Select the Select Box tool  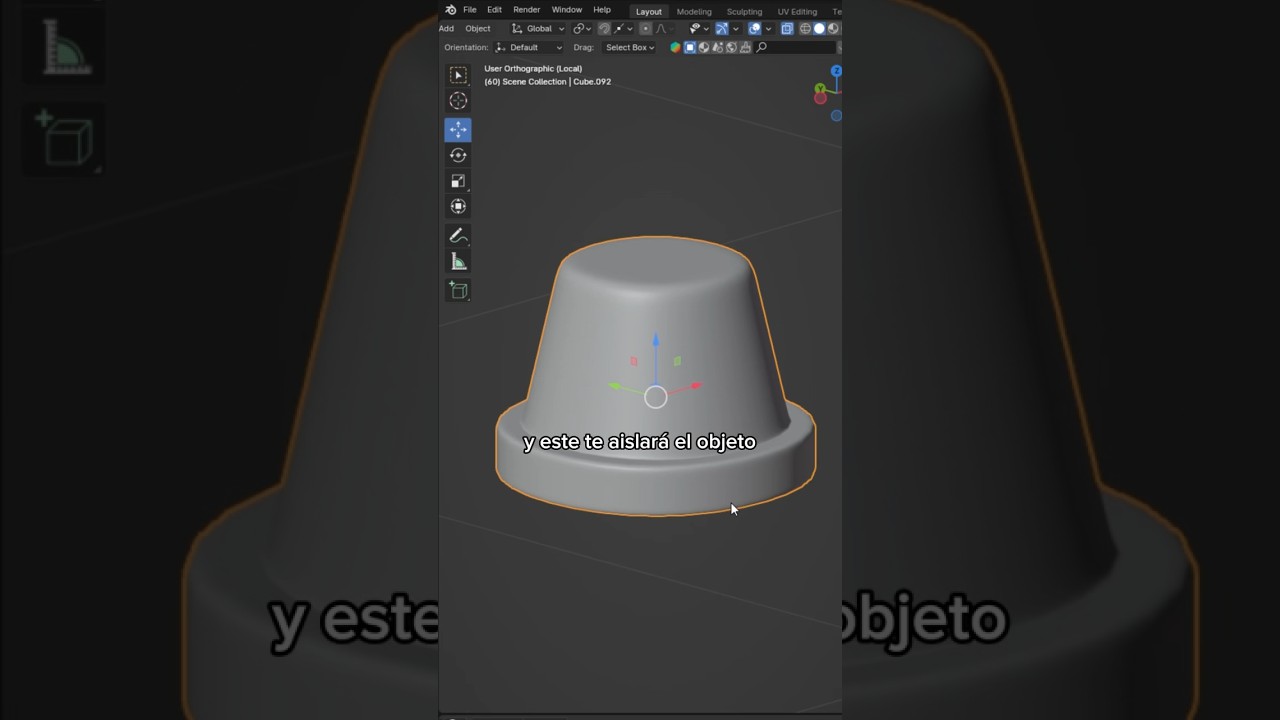pos(458,75)
